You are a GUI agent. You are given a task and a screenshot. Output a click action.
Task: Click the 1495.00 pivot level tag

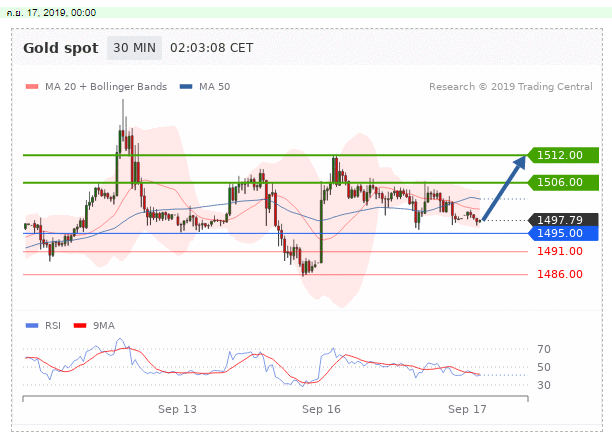click(x=563, y=233)
